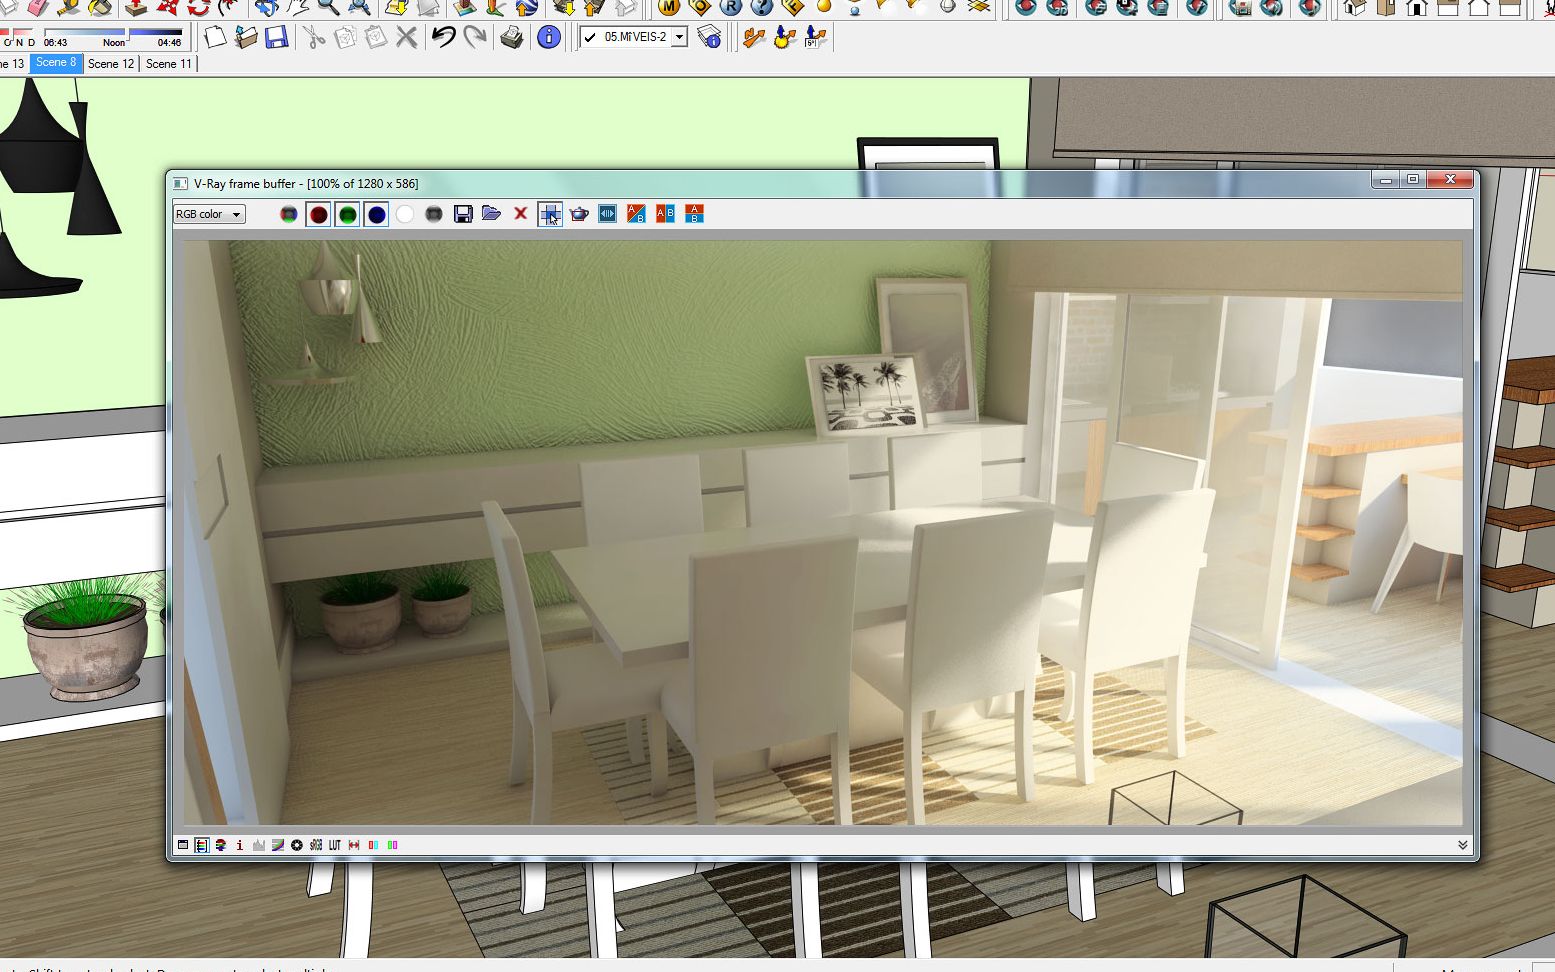Toggle visibility checkmark of current layer

tap(590, 37)
